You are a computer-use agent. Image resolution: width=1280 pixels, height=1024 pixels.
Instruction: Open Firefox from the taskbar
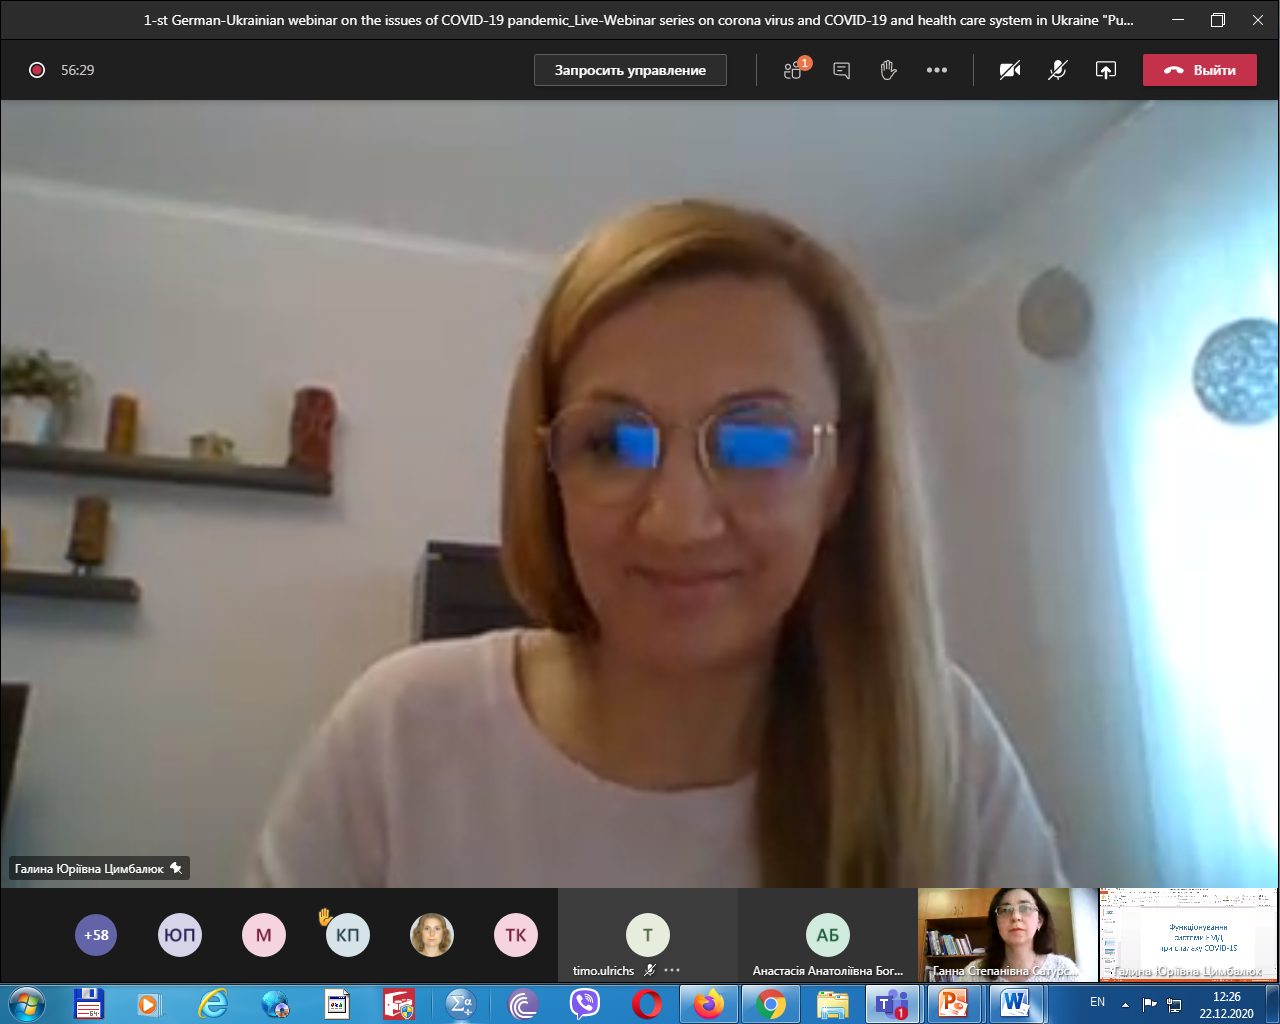[x=708, y=1003]
